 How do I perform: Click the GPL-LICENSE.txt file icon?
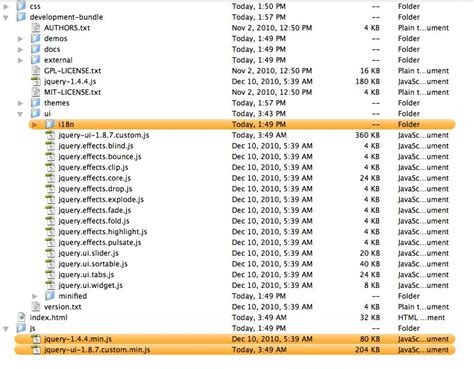[35, 70]
